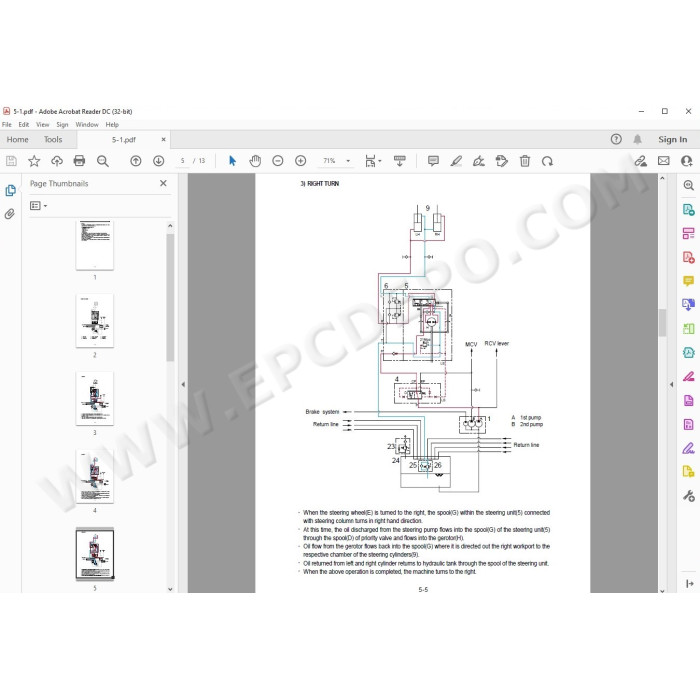Rotate the page view
This screenshot has height=700, width=700.
[x=547, y=161]
